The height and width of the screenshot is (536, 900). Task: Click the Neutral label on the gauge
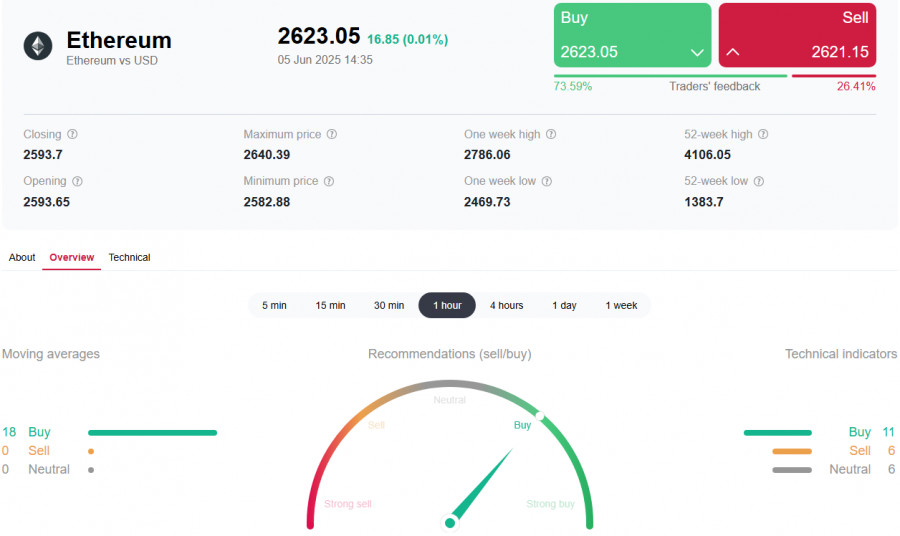[449, 400]
